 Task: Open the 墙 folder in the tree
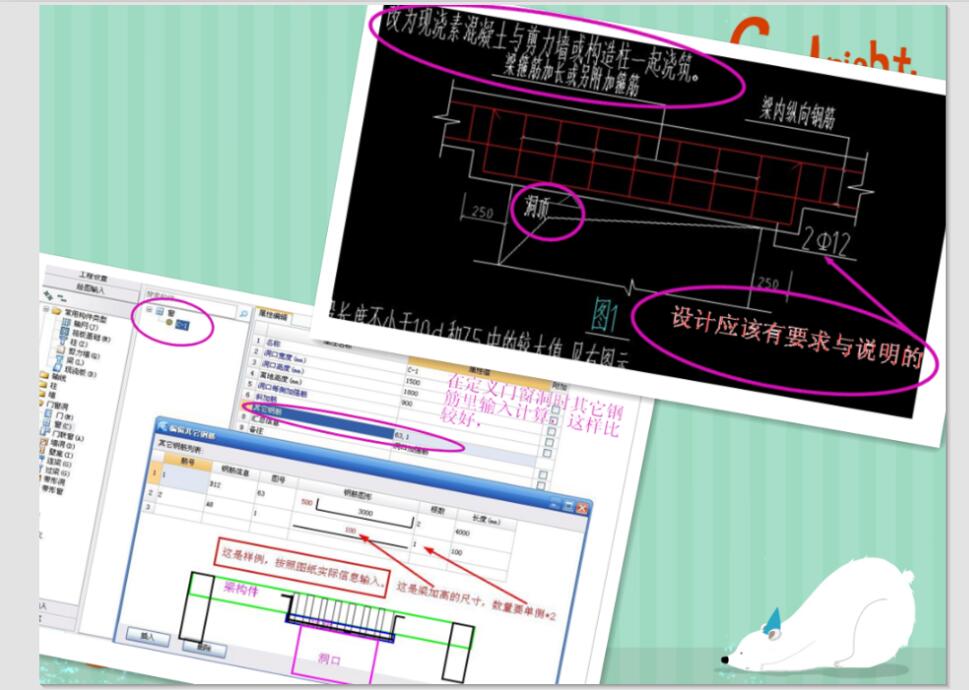(x=47, y=394)
